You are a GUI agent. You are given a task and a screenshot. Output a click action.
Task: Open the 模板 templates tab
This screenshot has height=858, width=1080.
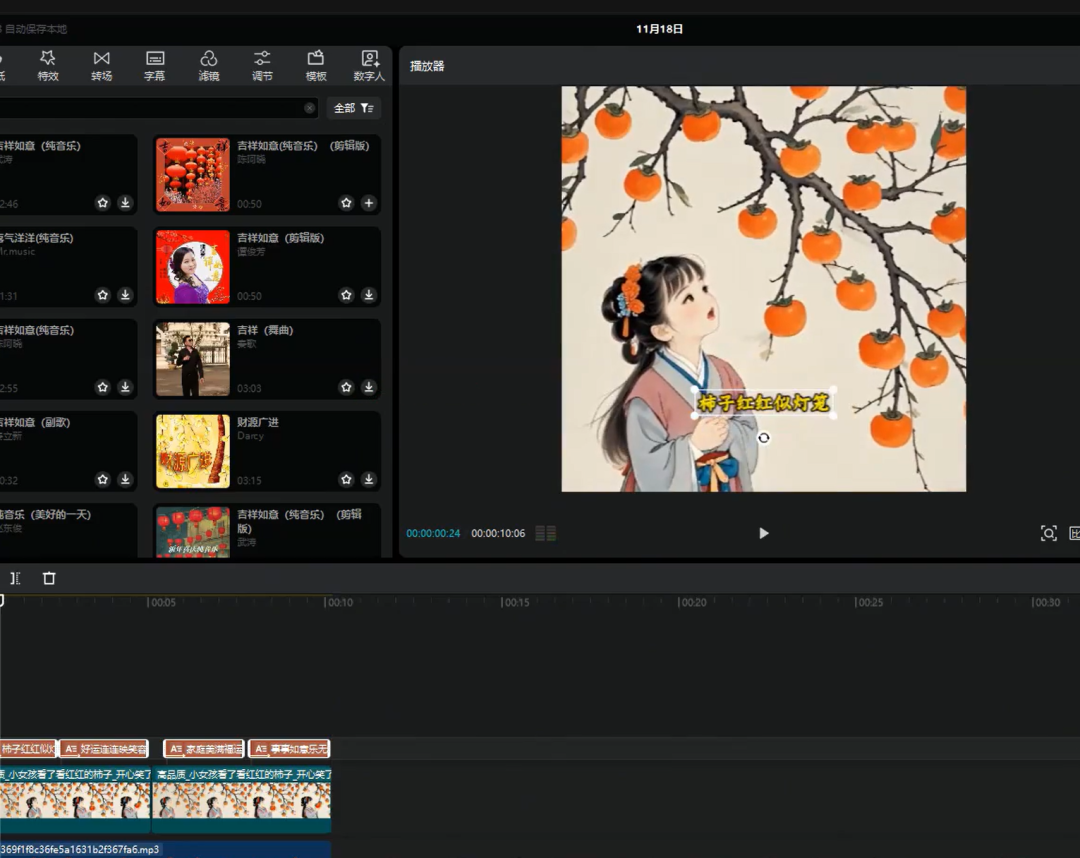coord(315,66)
